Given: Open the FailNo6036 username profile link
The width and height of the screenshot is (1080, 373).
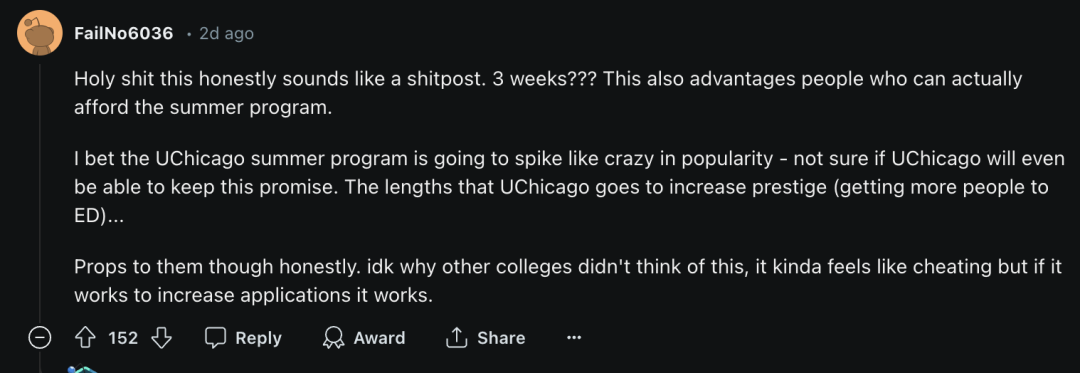Looking at the screenshot, I should coord(123,33).
